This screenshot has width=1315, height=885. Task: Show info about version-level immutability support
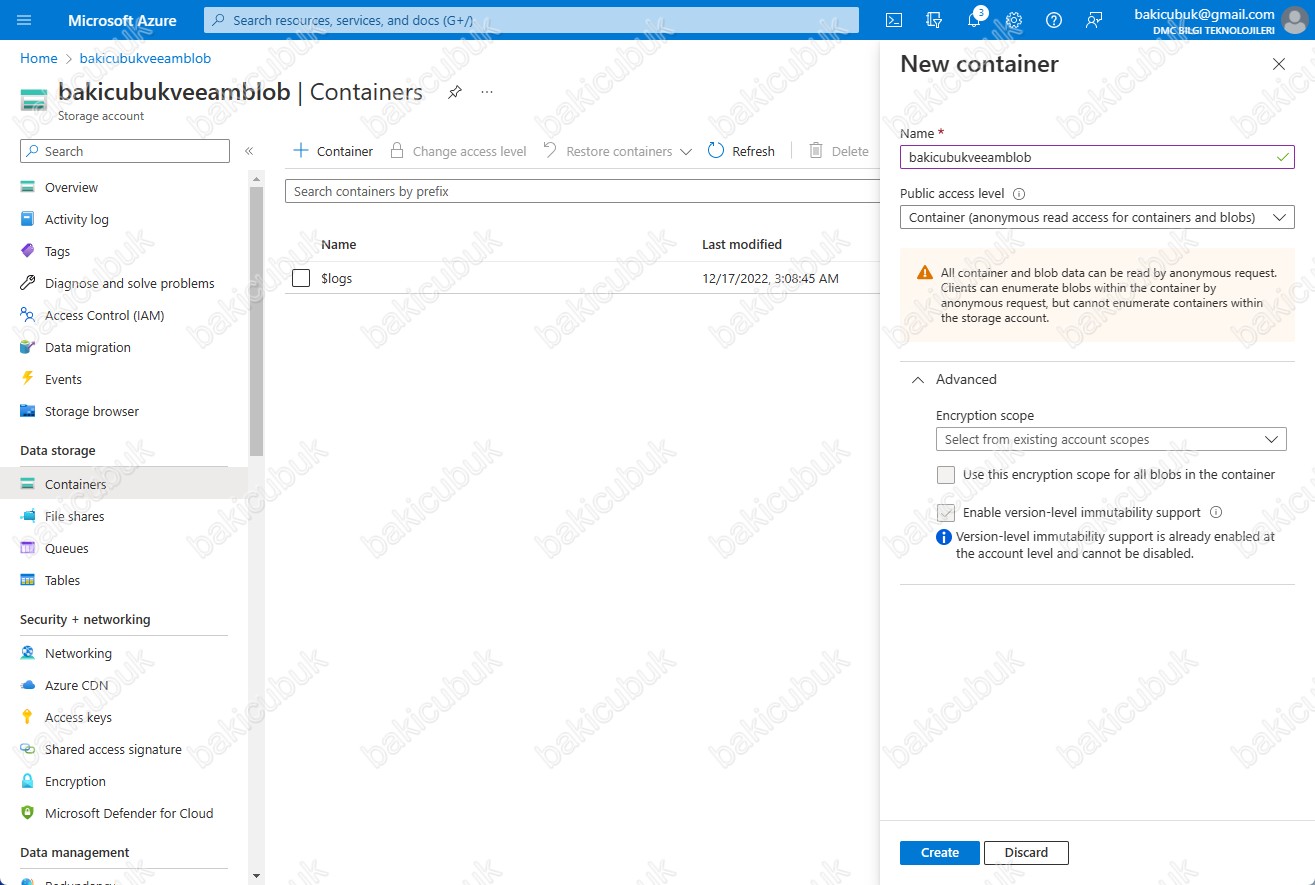[1216, 512]
